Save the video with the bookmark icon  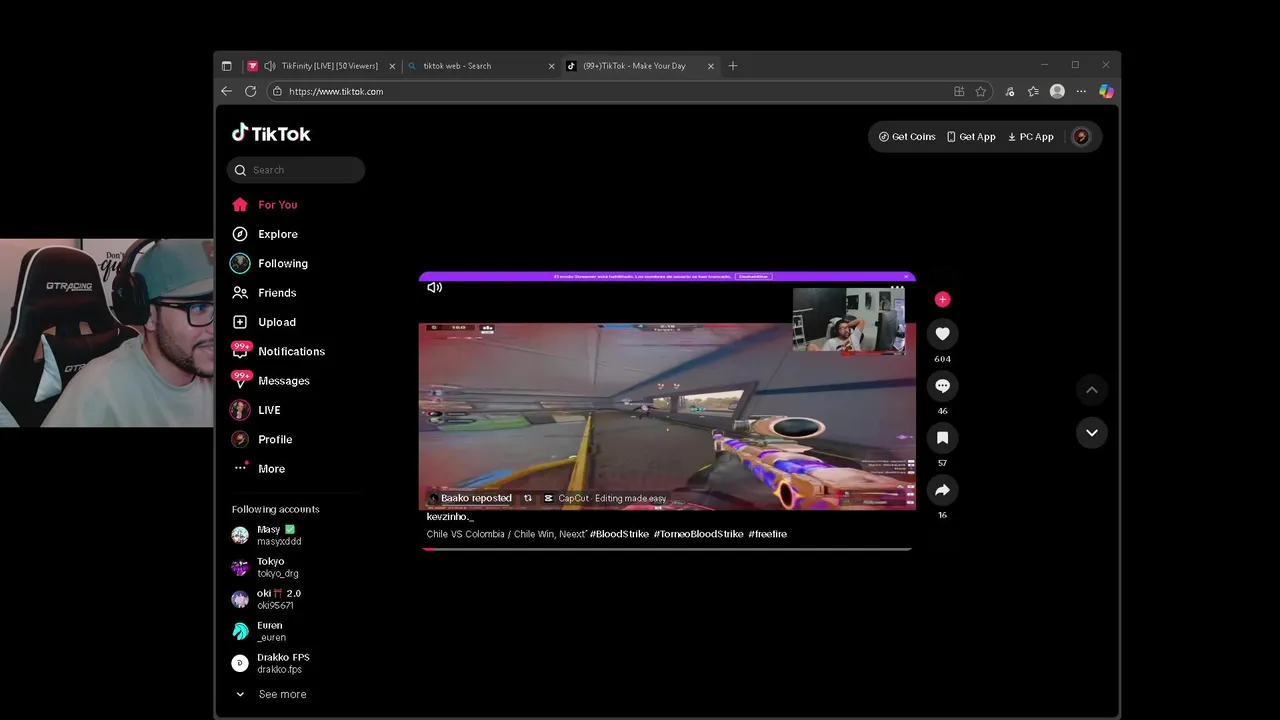coord(942,438)
